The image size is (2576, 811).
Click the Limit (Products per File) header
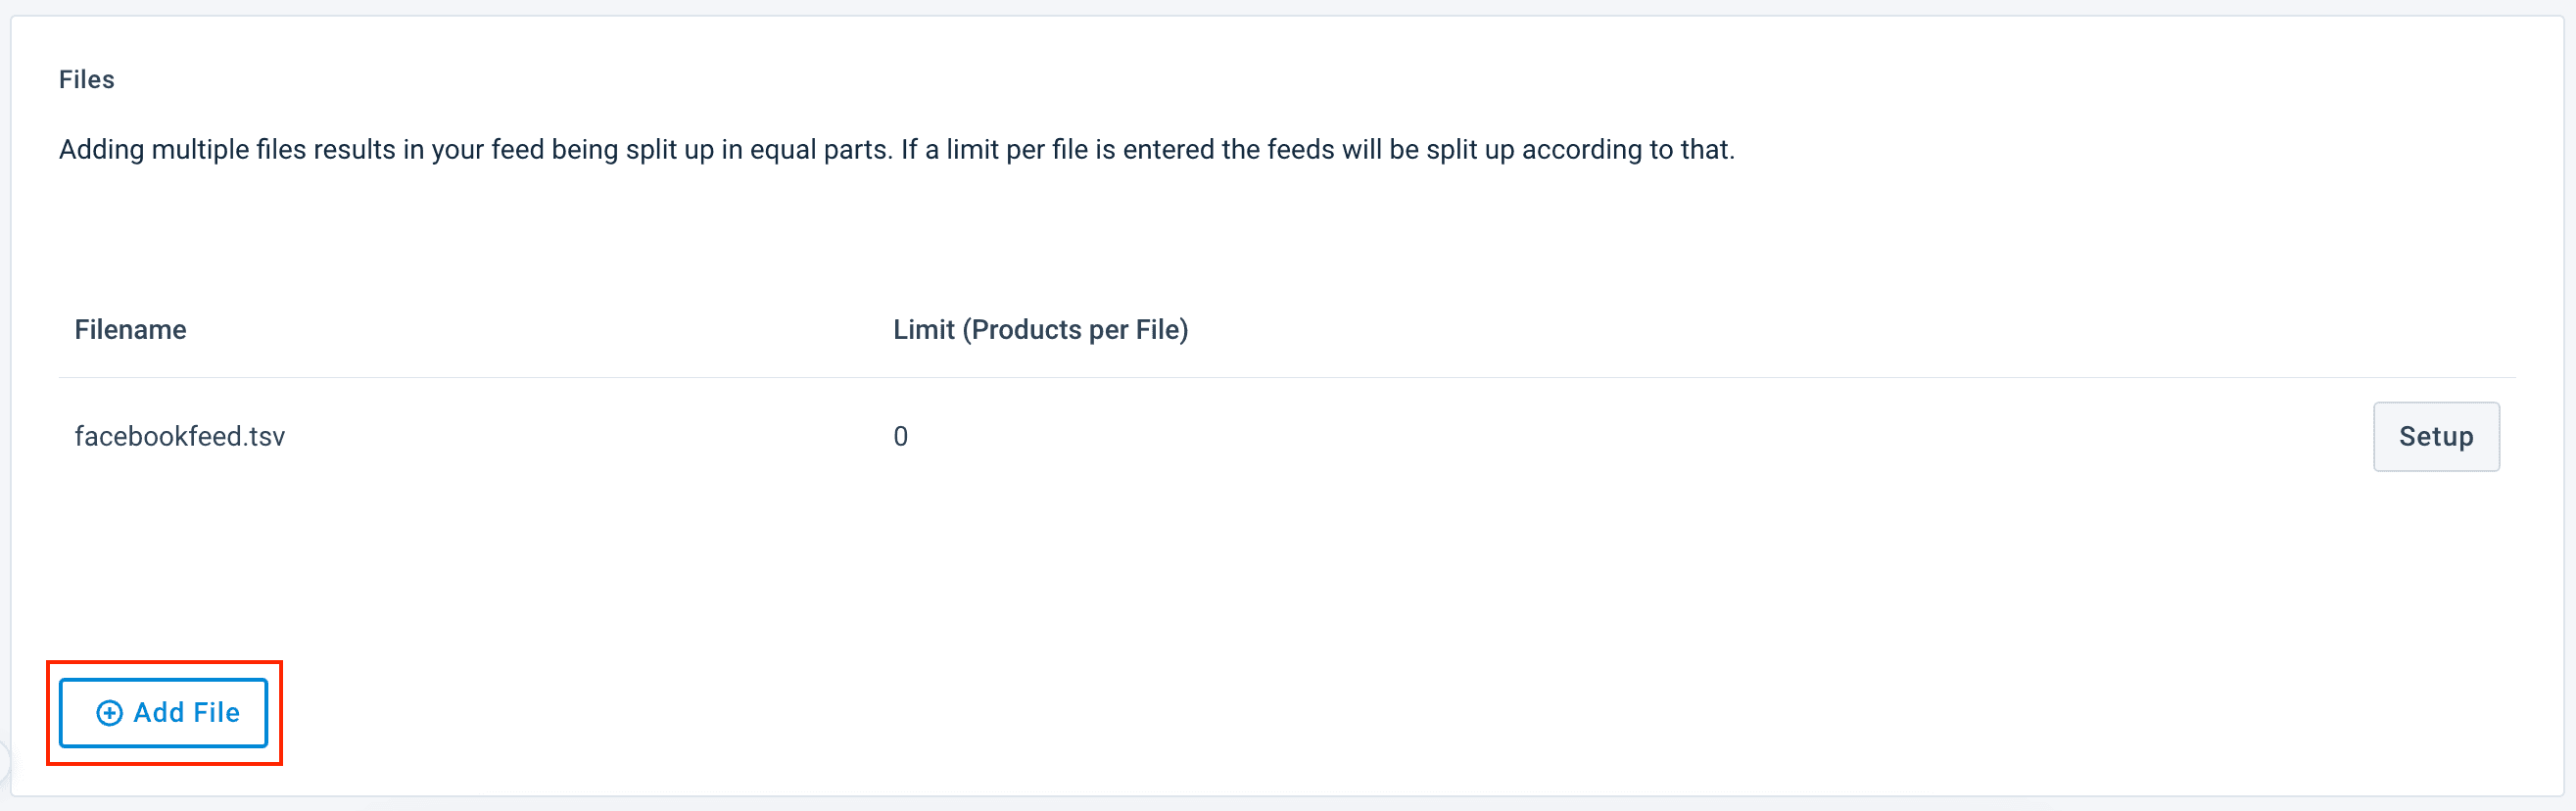tap(1040, 330)
